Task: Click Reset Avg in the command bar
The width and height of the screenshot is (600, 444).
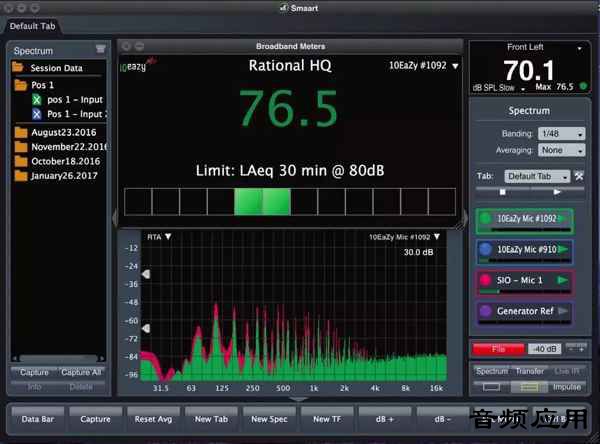Action: coord(153,419)
